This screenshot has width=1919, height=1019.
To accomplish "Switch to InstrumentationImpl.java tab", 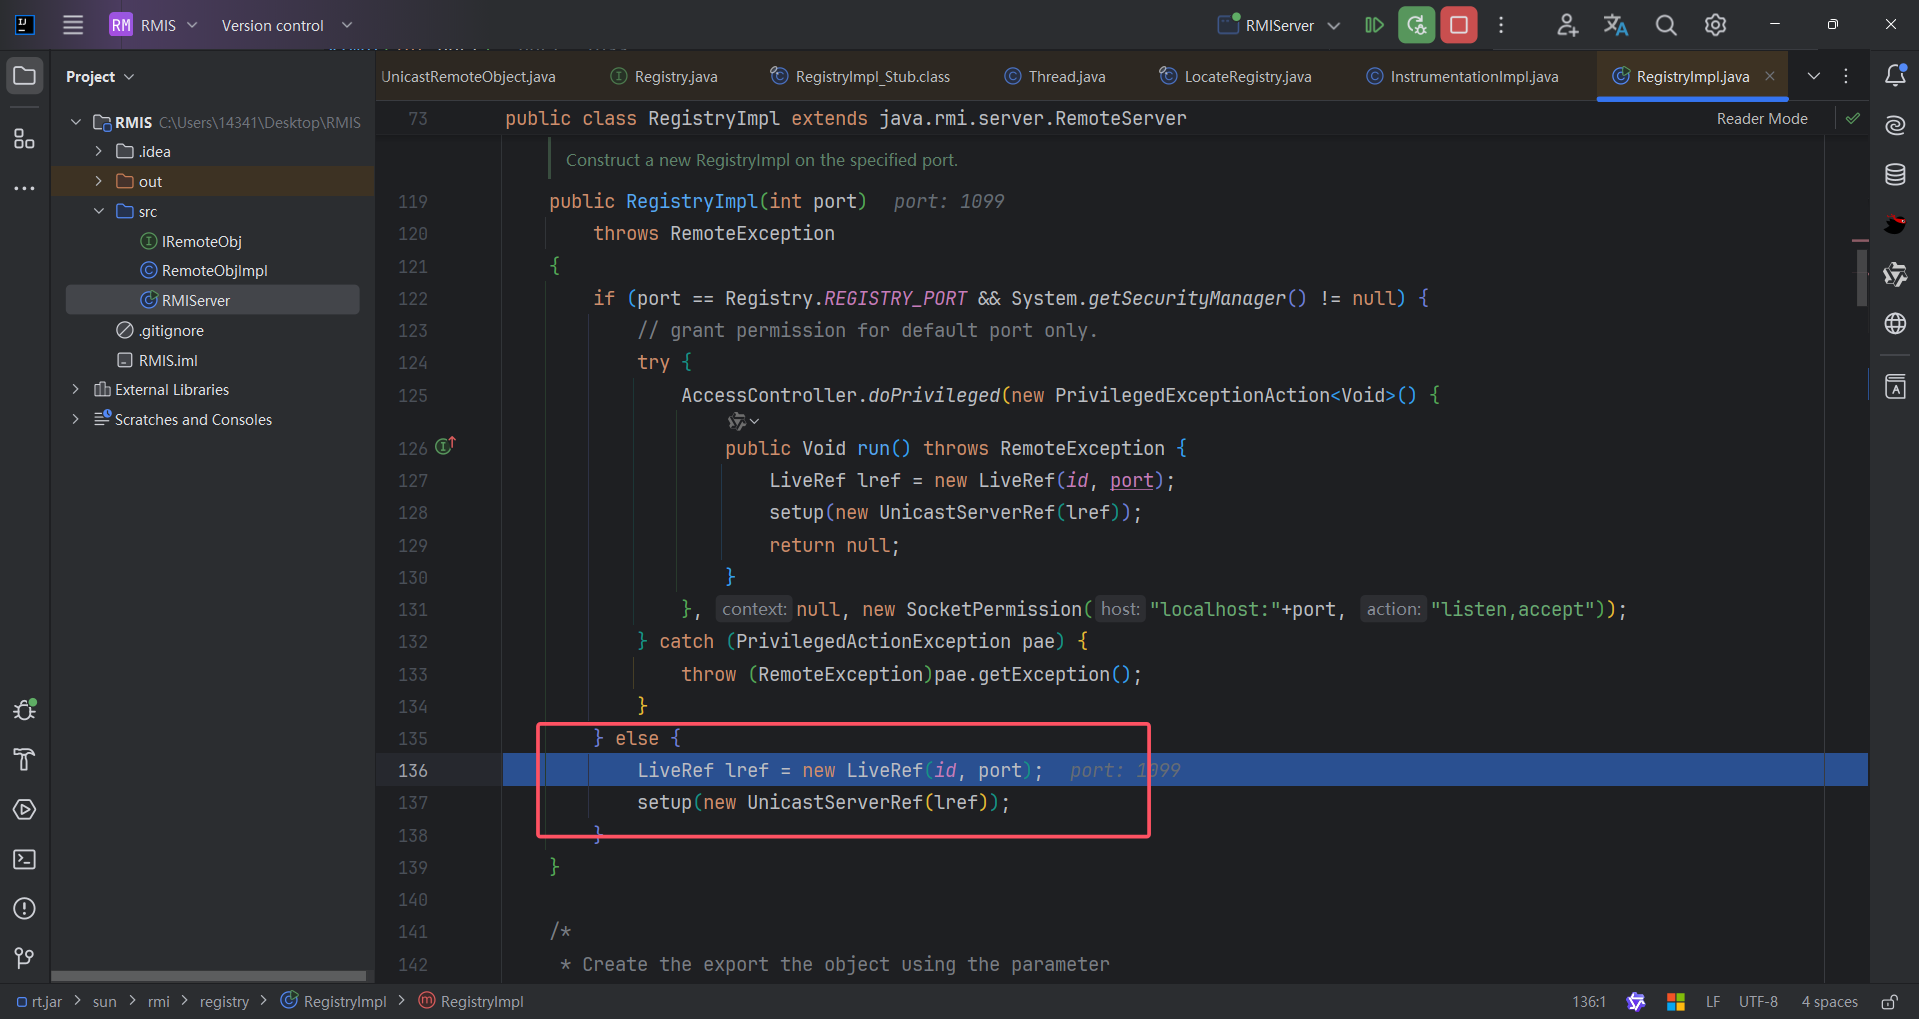I will pos(1463,76).
